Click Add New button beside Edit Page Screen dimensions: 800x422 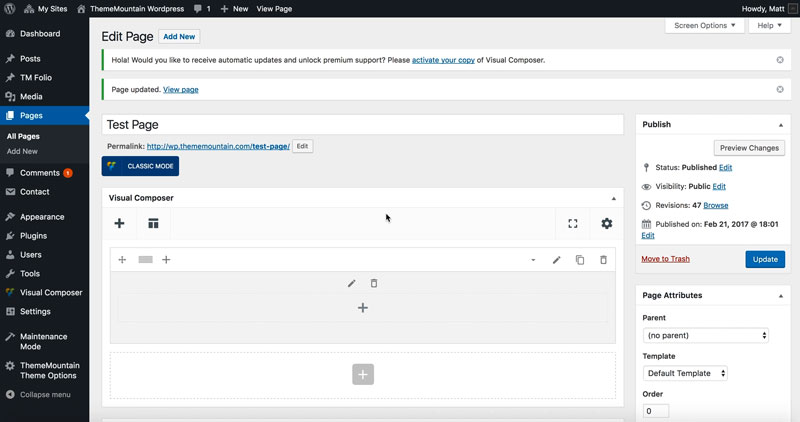point(179,37)
